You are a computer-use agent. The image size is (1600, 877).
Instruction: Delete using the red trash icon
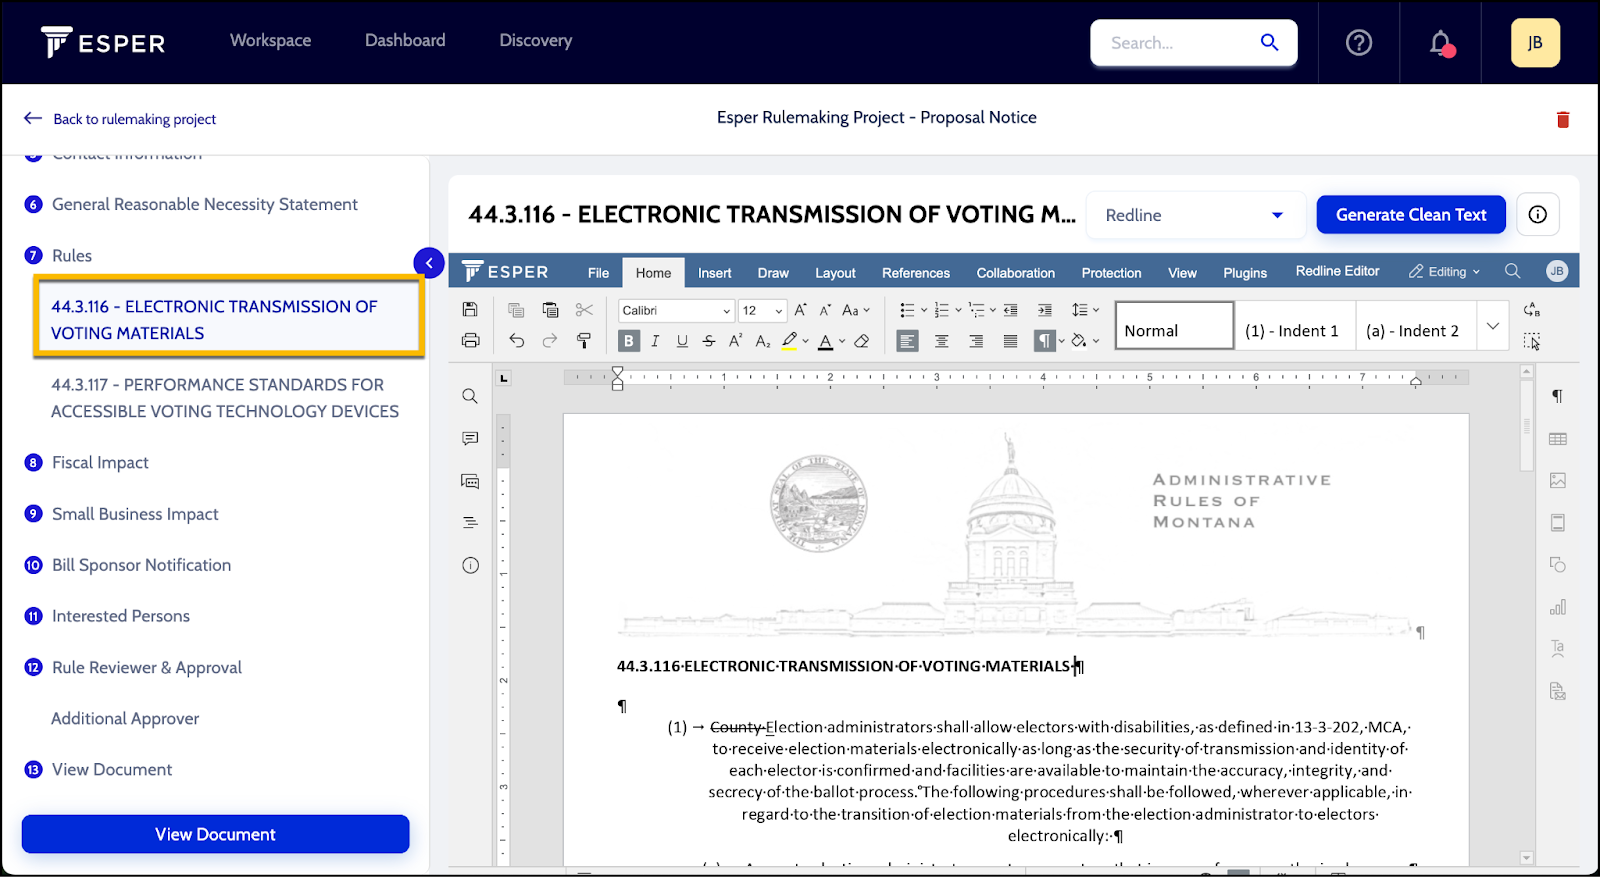click(x=1563, y=119)
